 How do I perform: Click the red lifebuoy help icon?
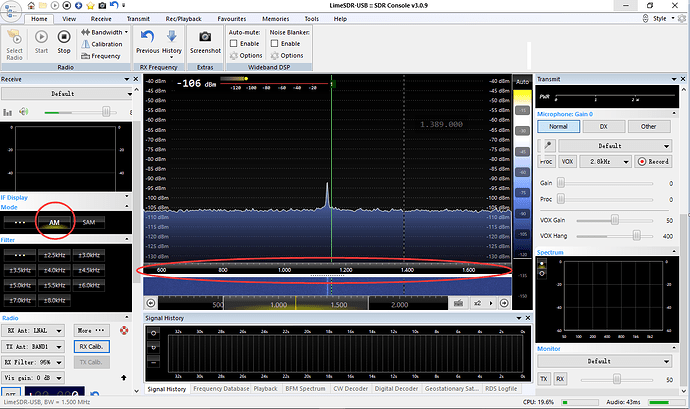pos(125,329)
